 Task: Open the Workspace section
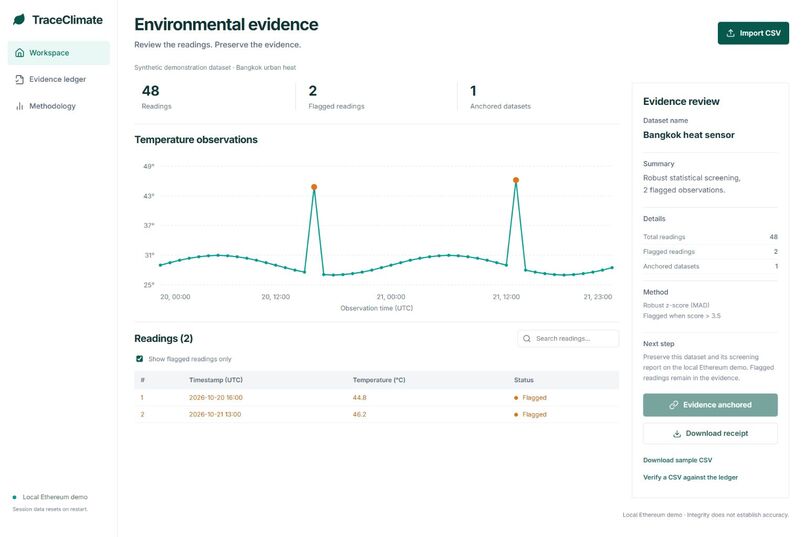click(x=59, y=53)
